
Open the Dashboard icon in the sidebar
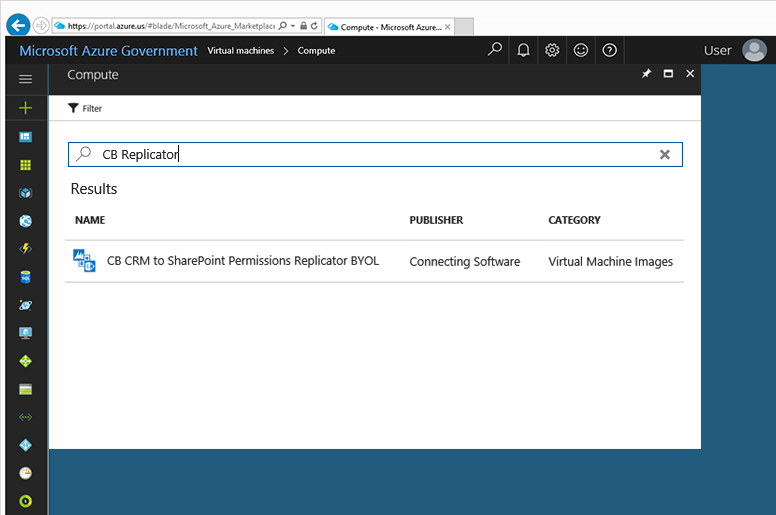[x=25, y=137]
